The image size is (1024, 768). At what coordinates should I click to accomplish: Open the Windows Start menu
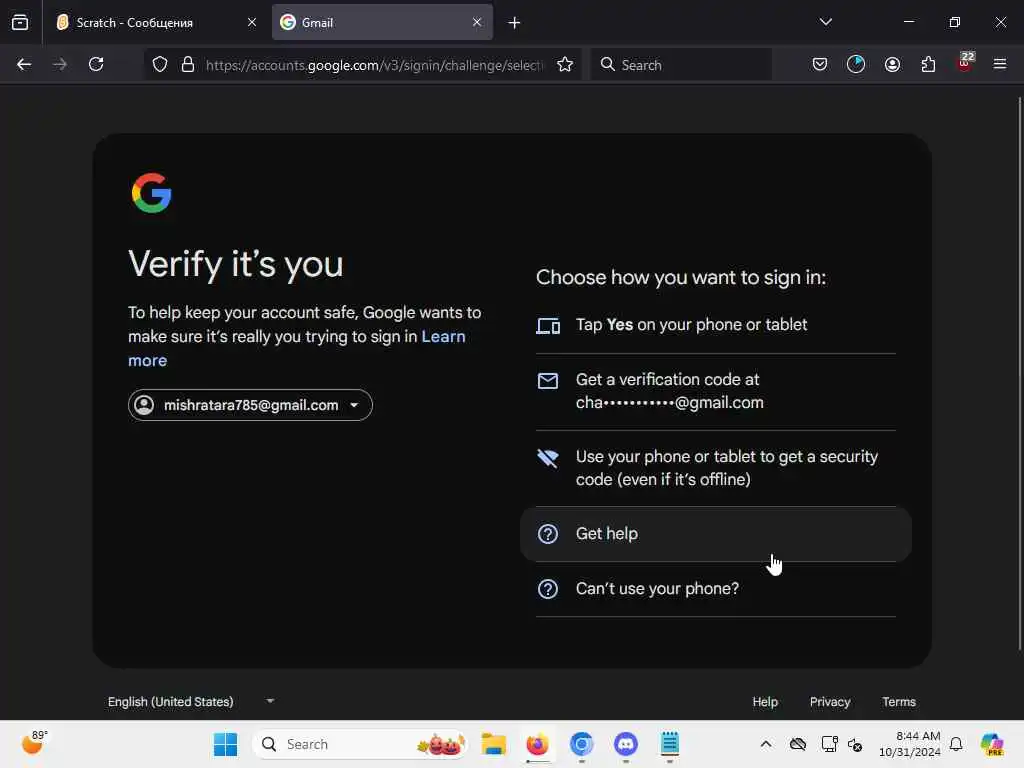[225, 744]
